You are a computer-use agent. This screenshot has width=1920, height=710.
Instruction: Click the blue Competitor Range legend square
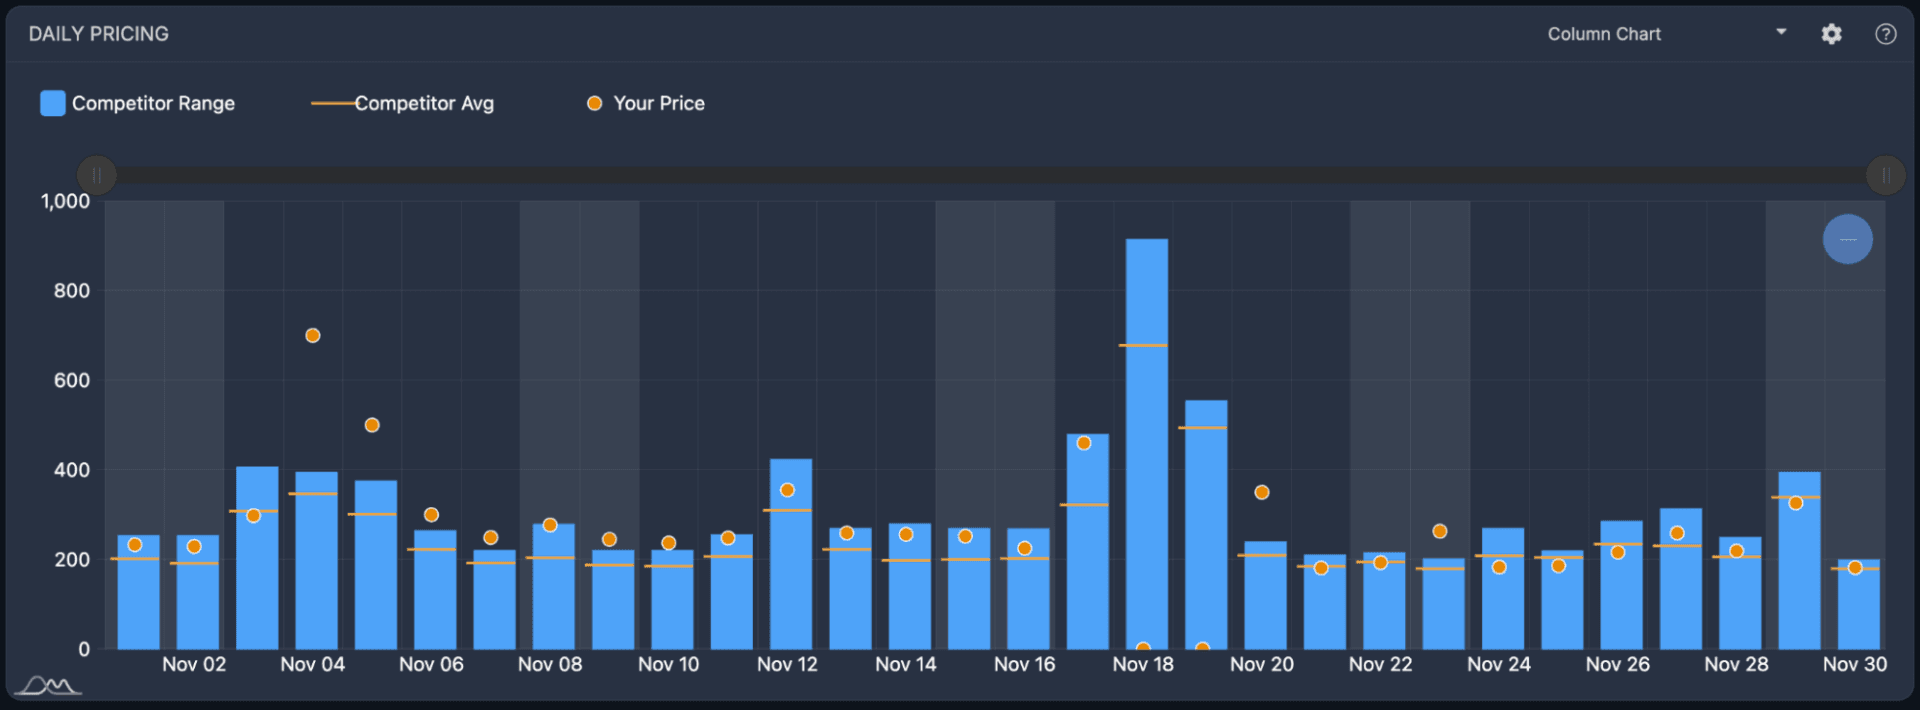(x=53, y=103)
